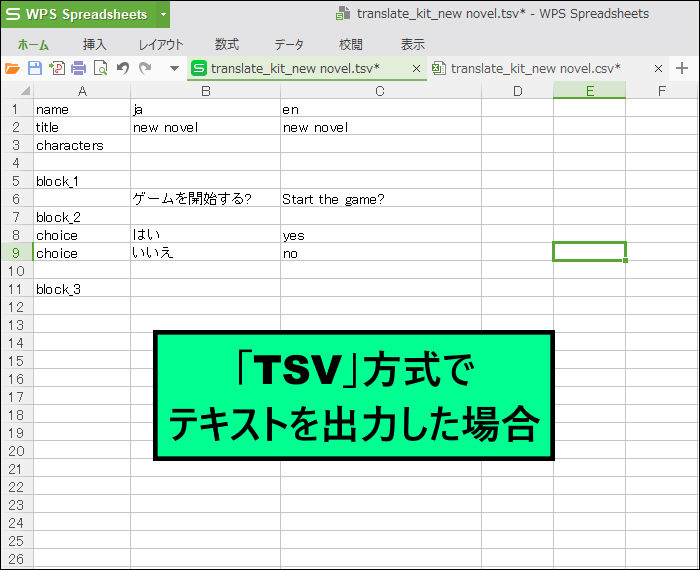Switch to the 数式 ribbon tab

[x=227, y=44]
